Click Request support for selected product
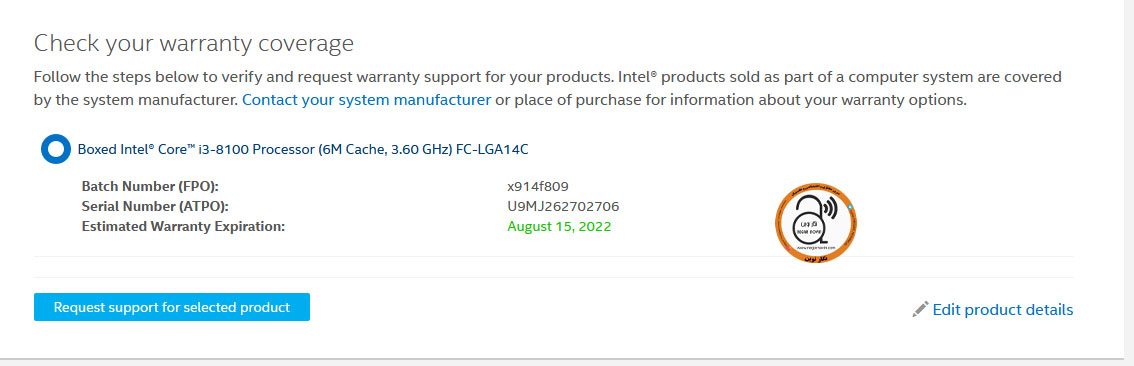Viewport: 1134px width, 366px height. 172,307
